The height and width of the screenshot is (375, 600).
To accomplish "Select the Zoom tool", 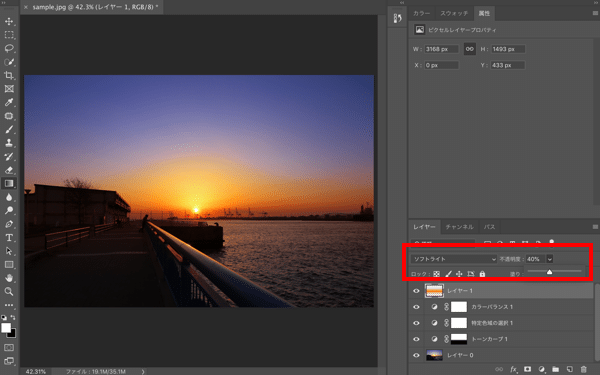I will [x=9, y=292].
